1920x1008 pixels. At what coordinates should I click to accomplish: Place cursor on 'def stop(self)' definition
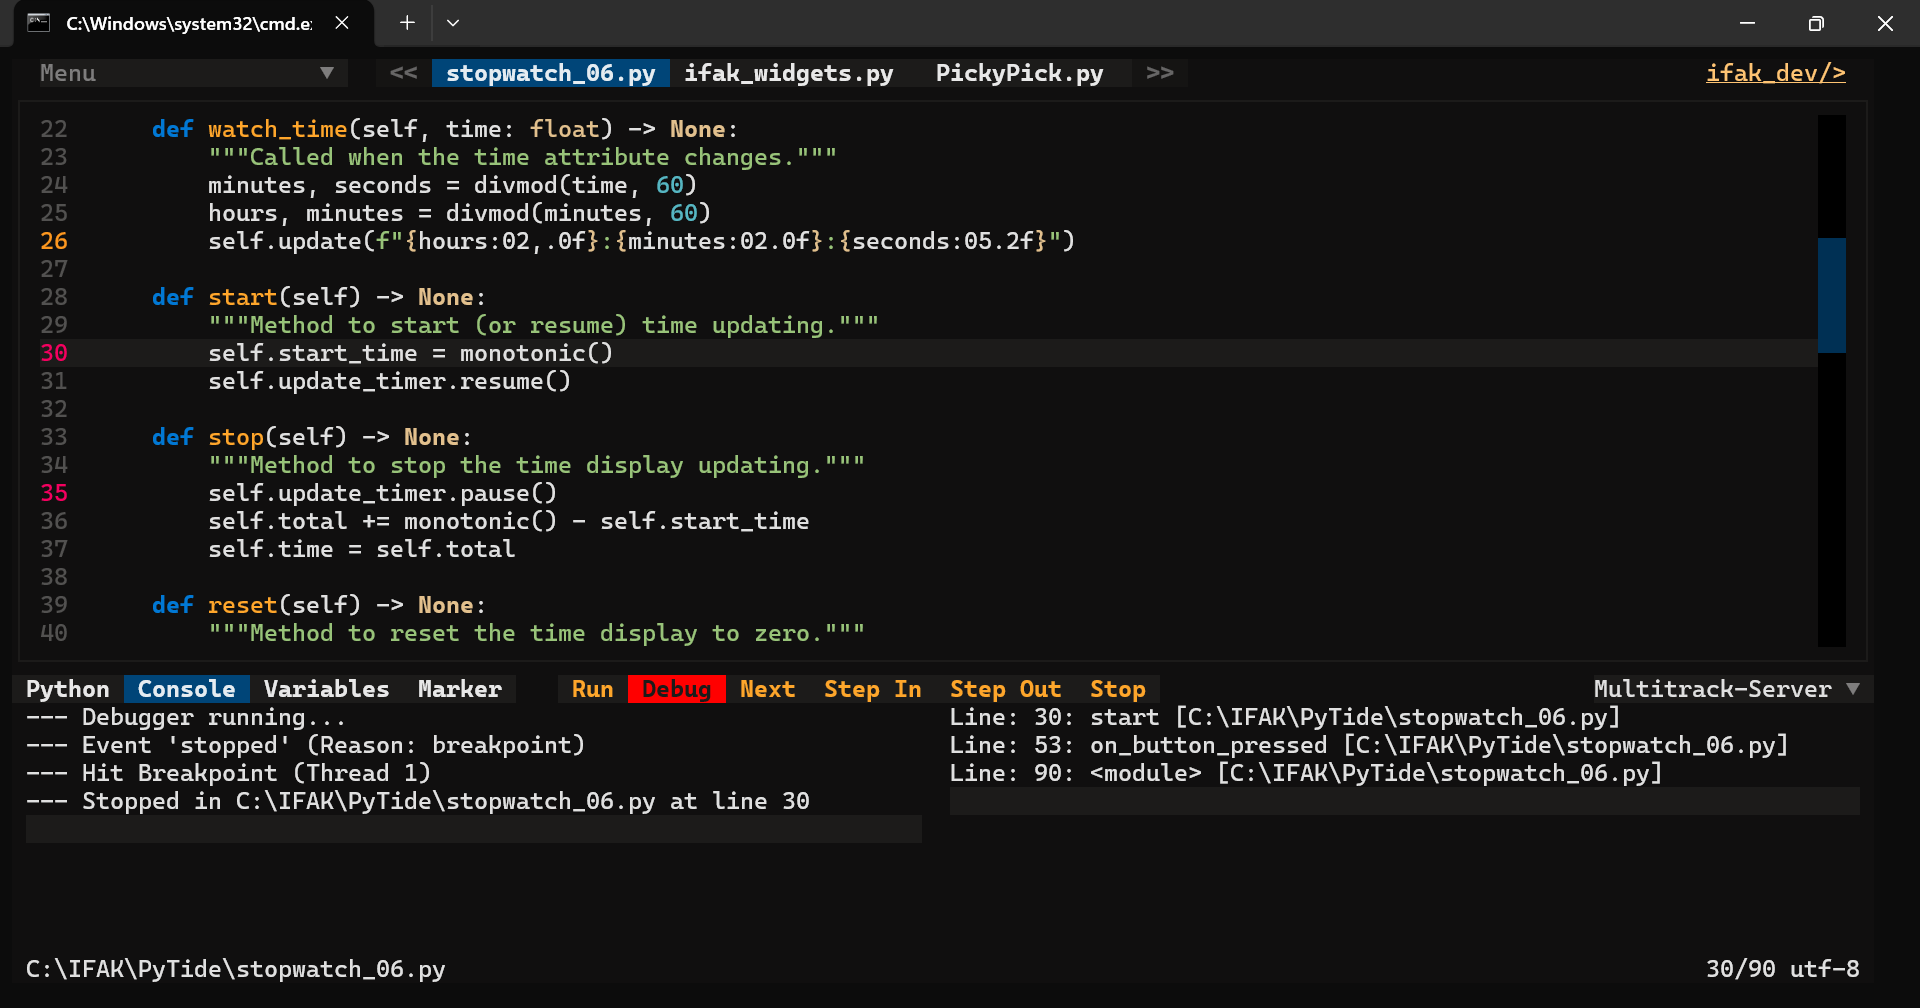tap(312, 437)
